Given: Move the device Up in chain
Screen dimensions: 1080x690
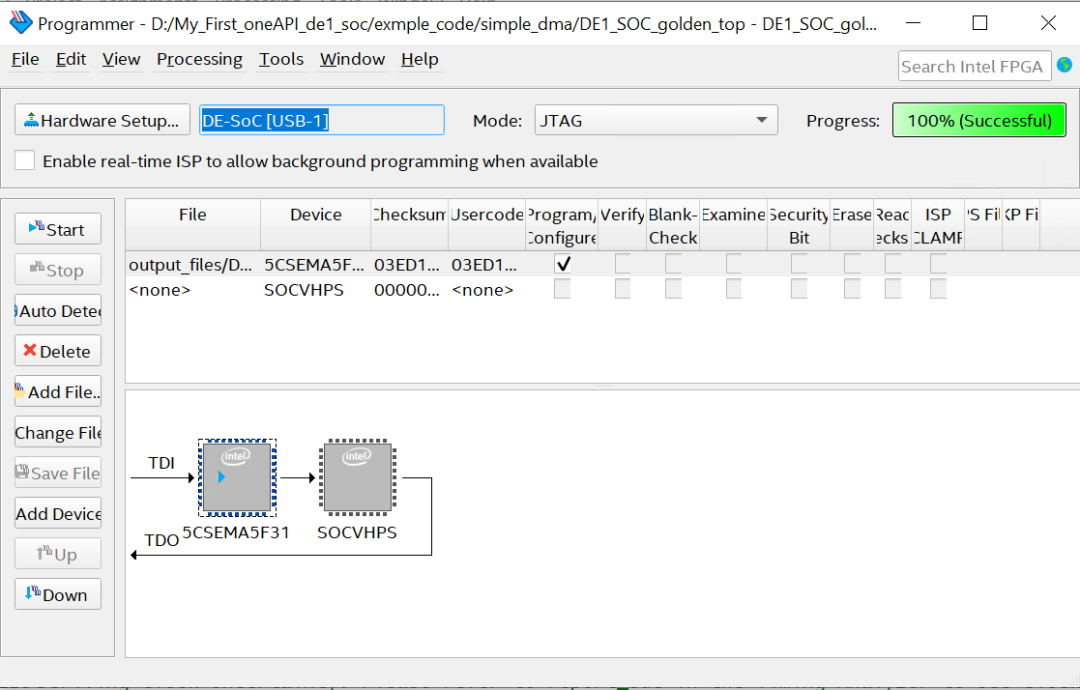Looking at the screenshot, I should pyautogui.click(x=58, y=554).
